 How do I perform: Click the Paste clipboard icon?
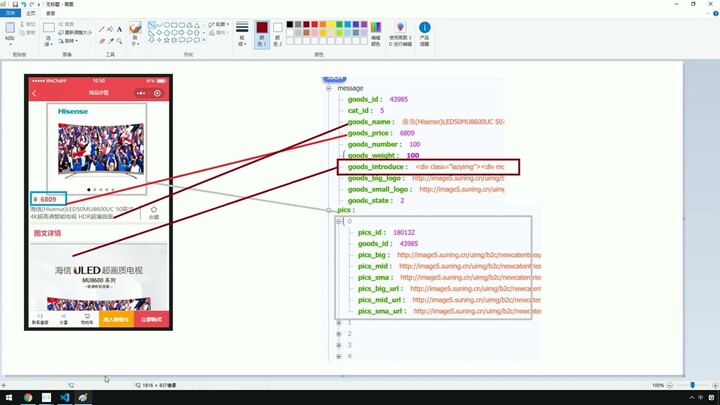[x=10, y=28]
